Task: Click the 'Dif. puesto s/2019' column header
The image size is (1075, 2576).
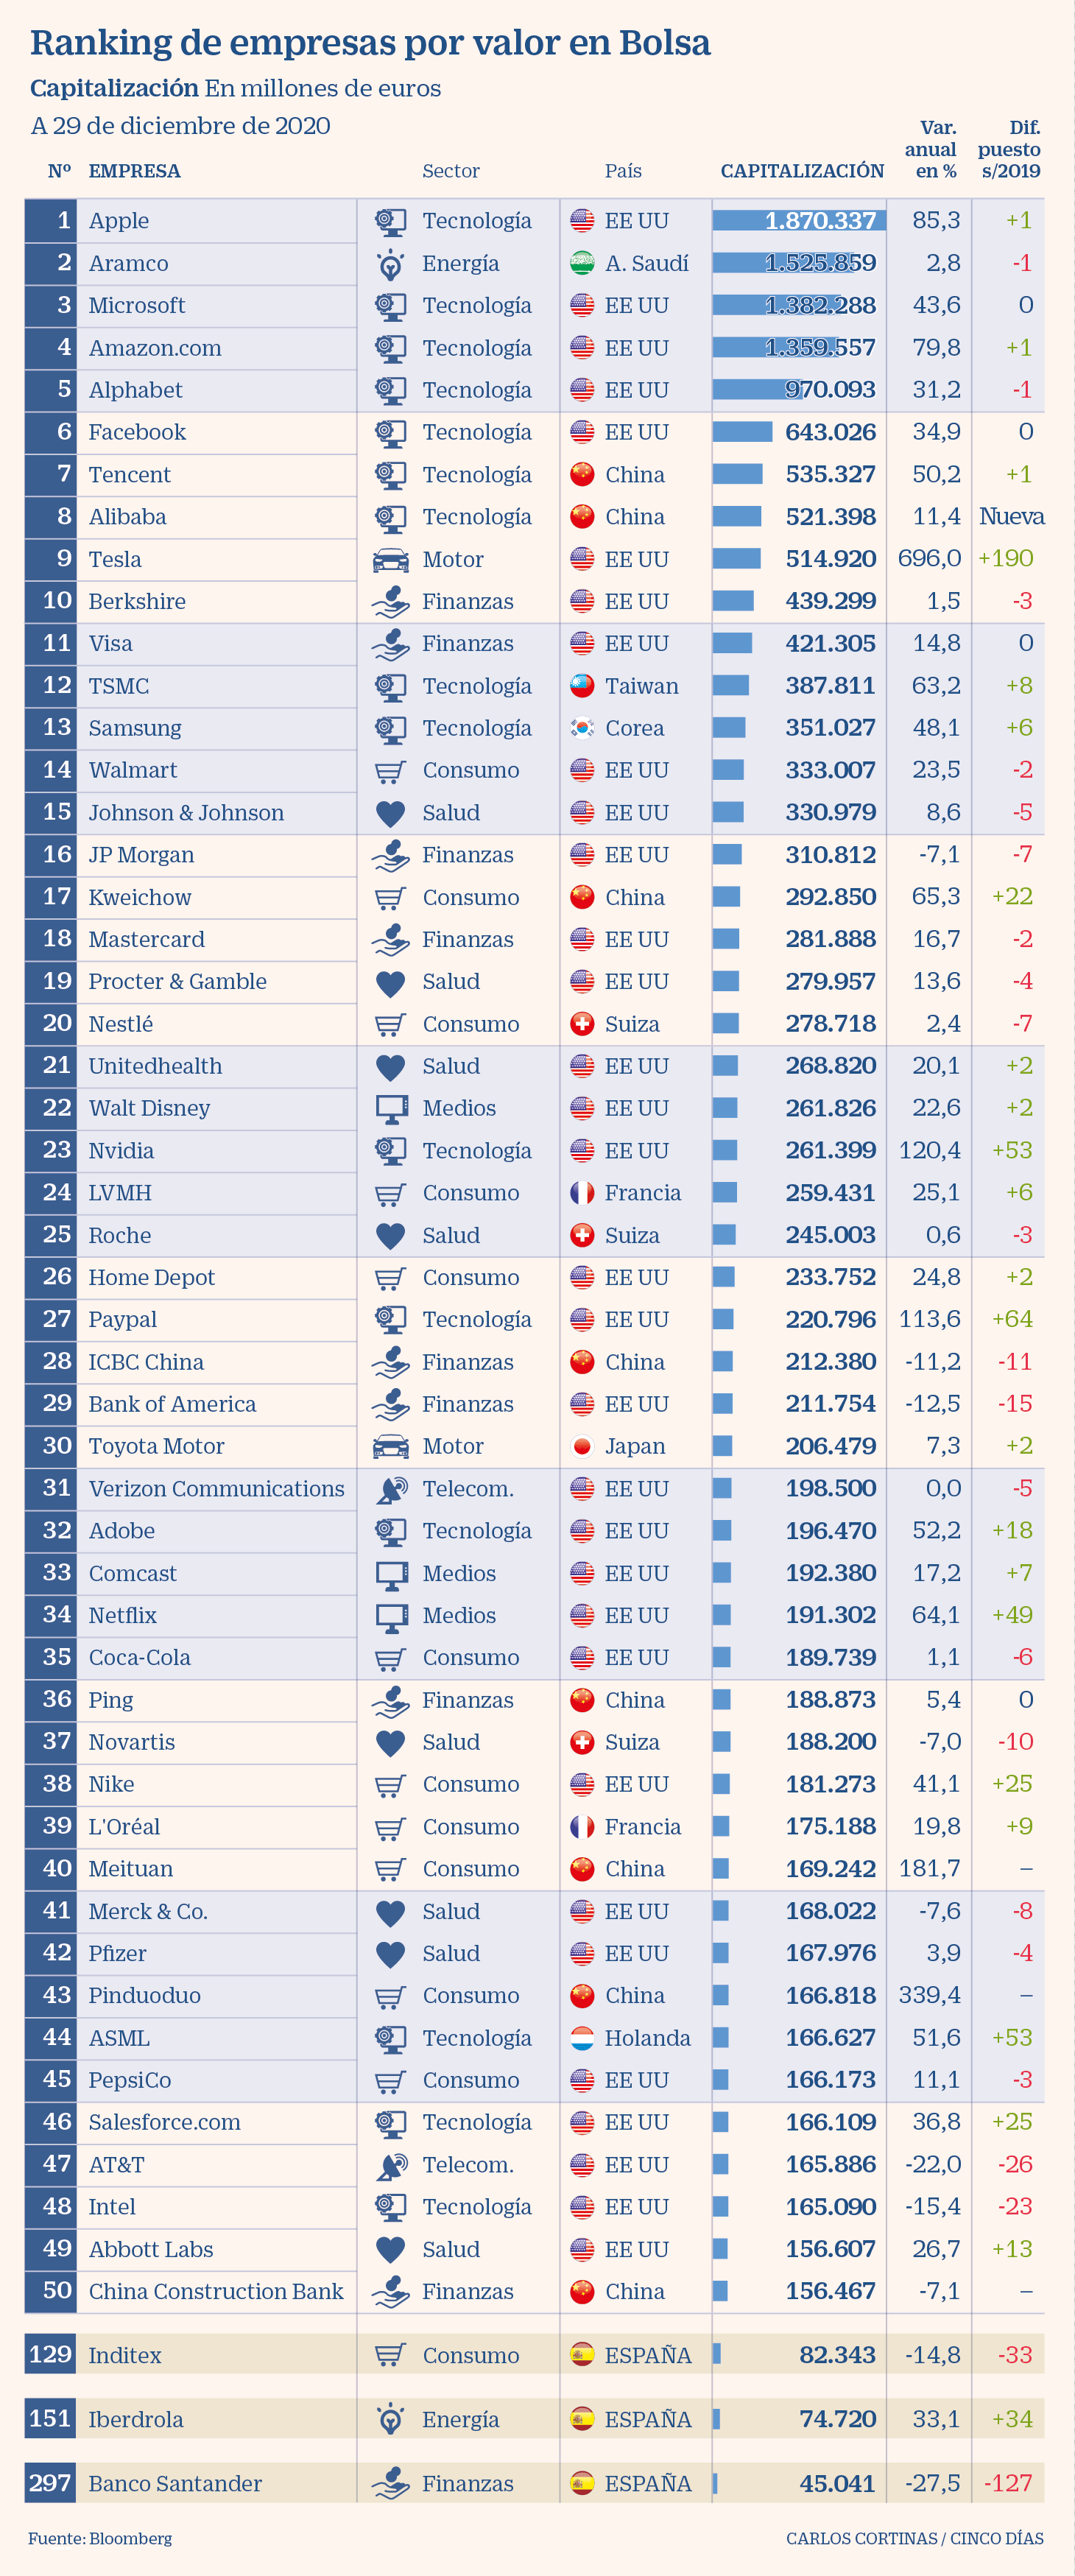Action: [1009, 150]
